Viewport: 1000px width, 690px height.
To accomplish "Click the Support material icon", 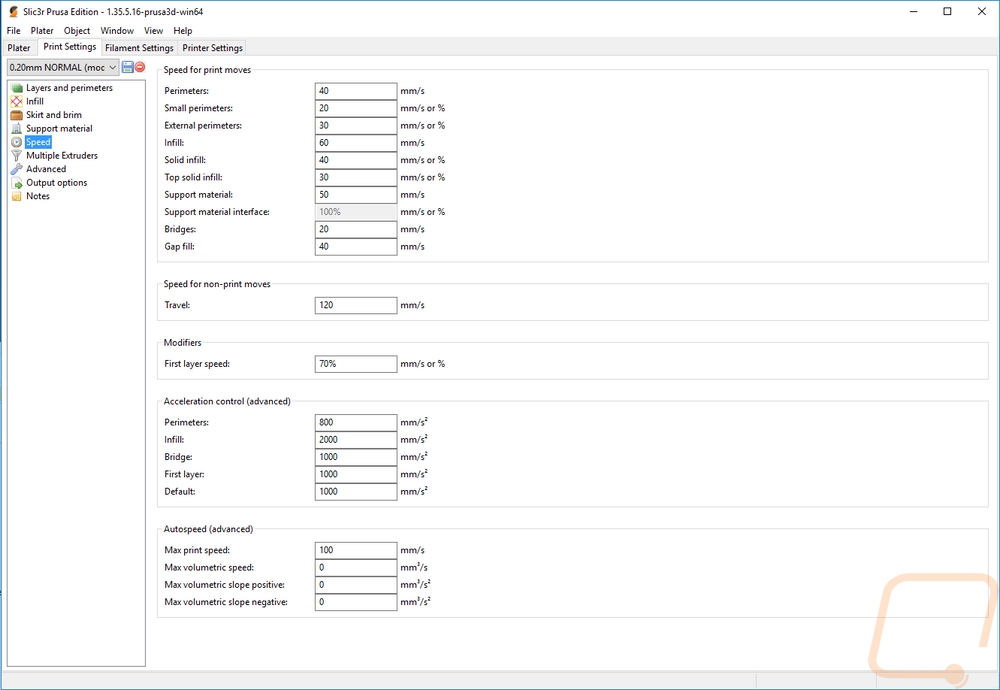I will 17,128.
